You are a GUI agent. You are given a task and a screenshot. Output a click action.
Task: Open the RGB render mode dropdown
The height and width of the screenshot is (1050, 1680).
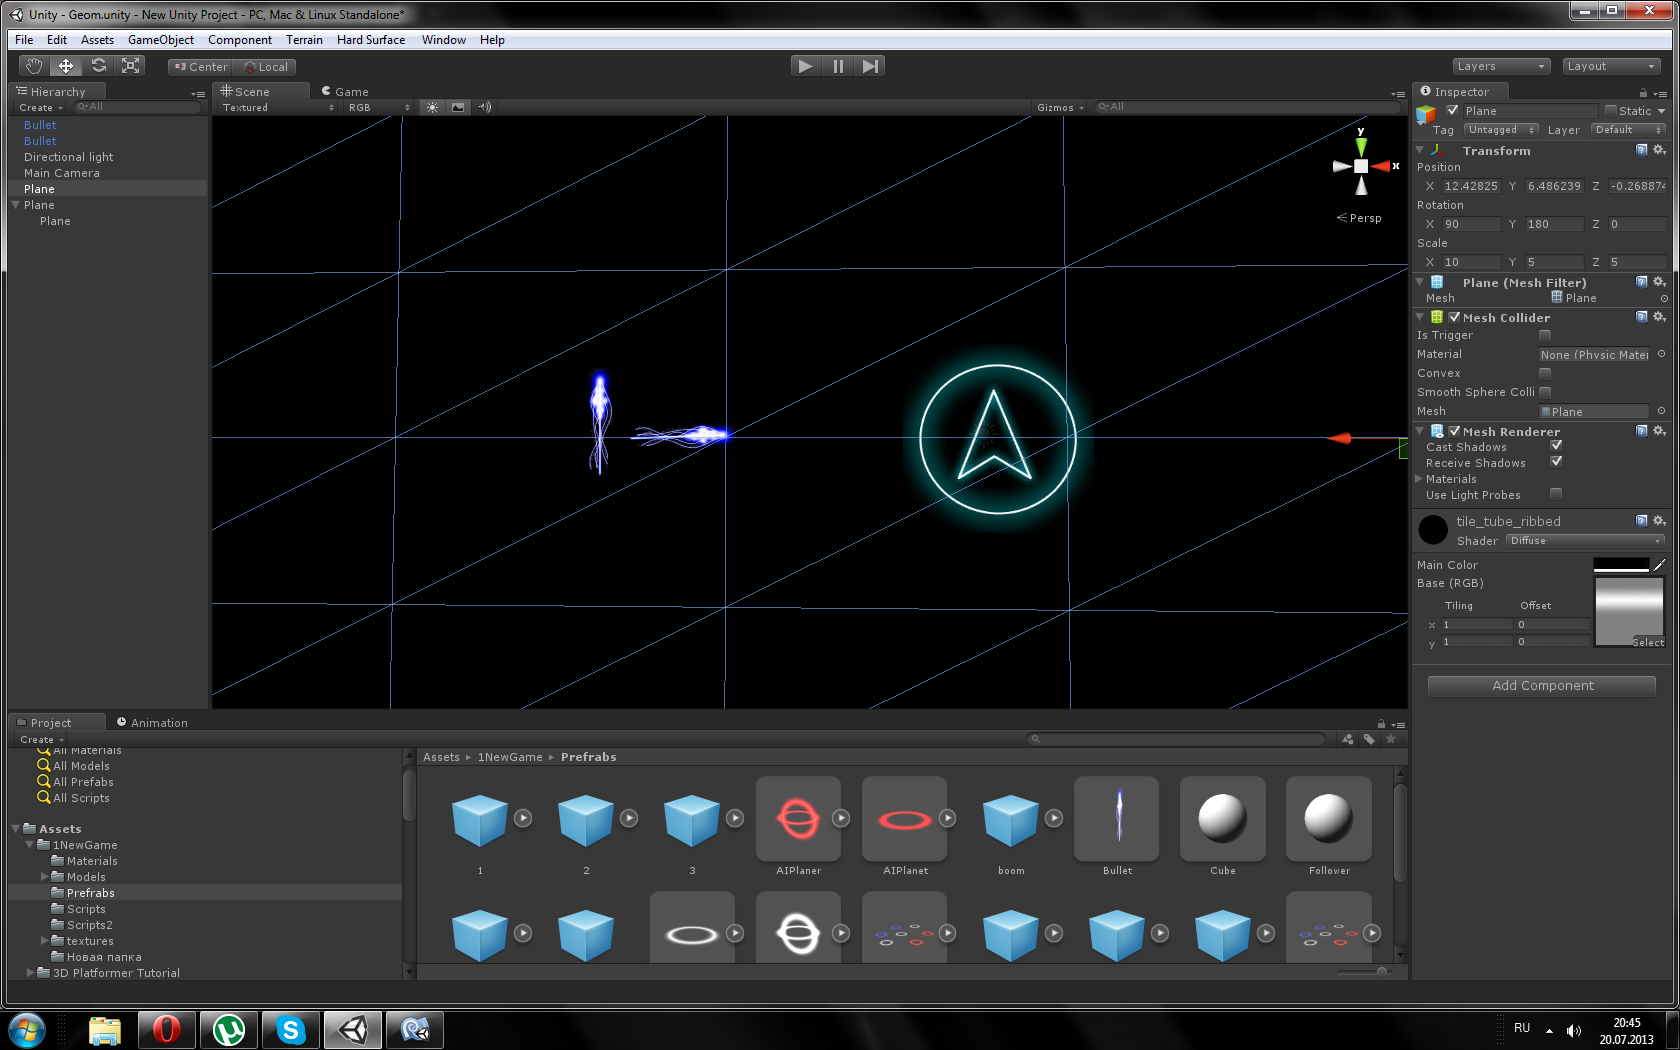pos(378,107)
